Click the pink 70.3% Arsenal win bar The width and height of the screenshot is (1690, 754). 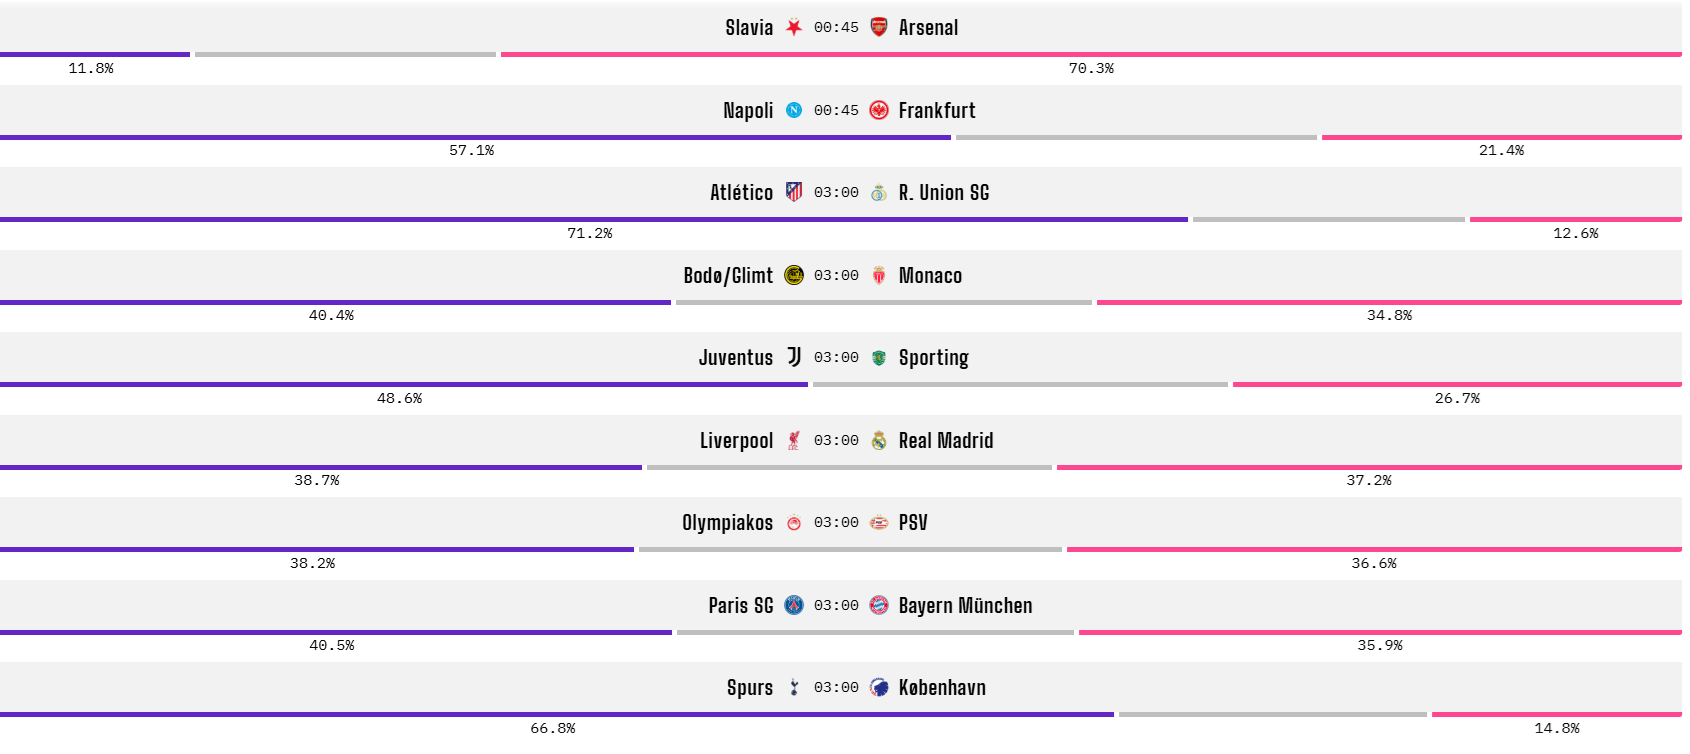click(1090, 54)
